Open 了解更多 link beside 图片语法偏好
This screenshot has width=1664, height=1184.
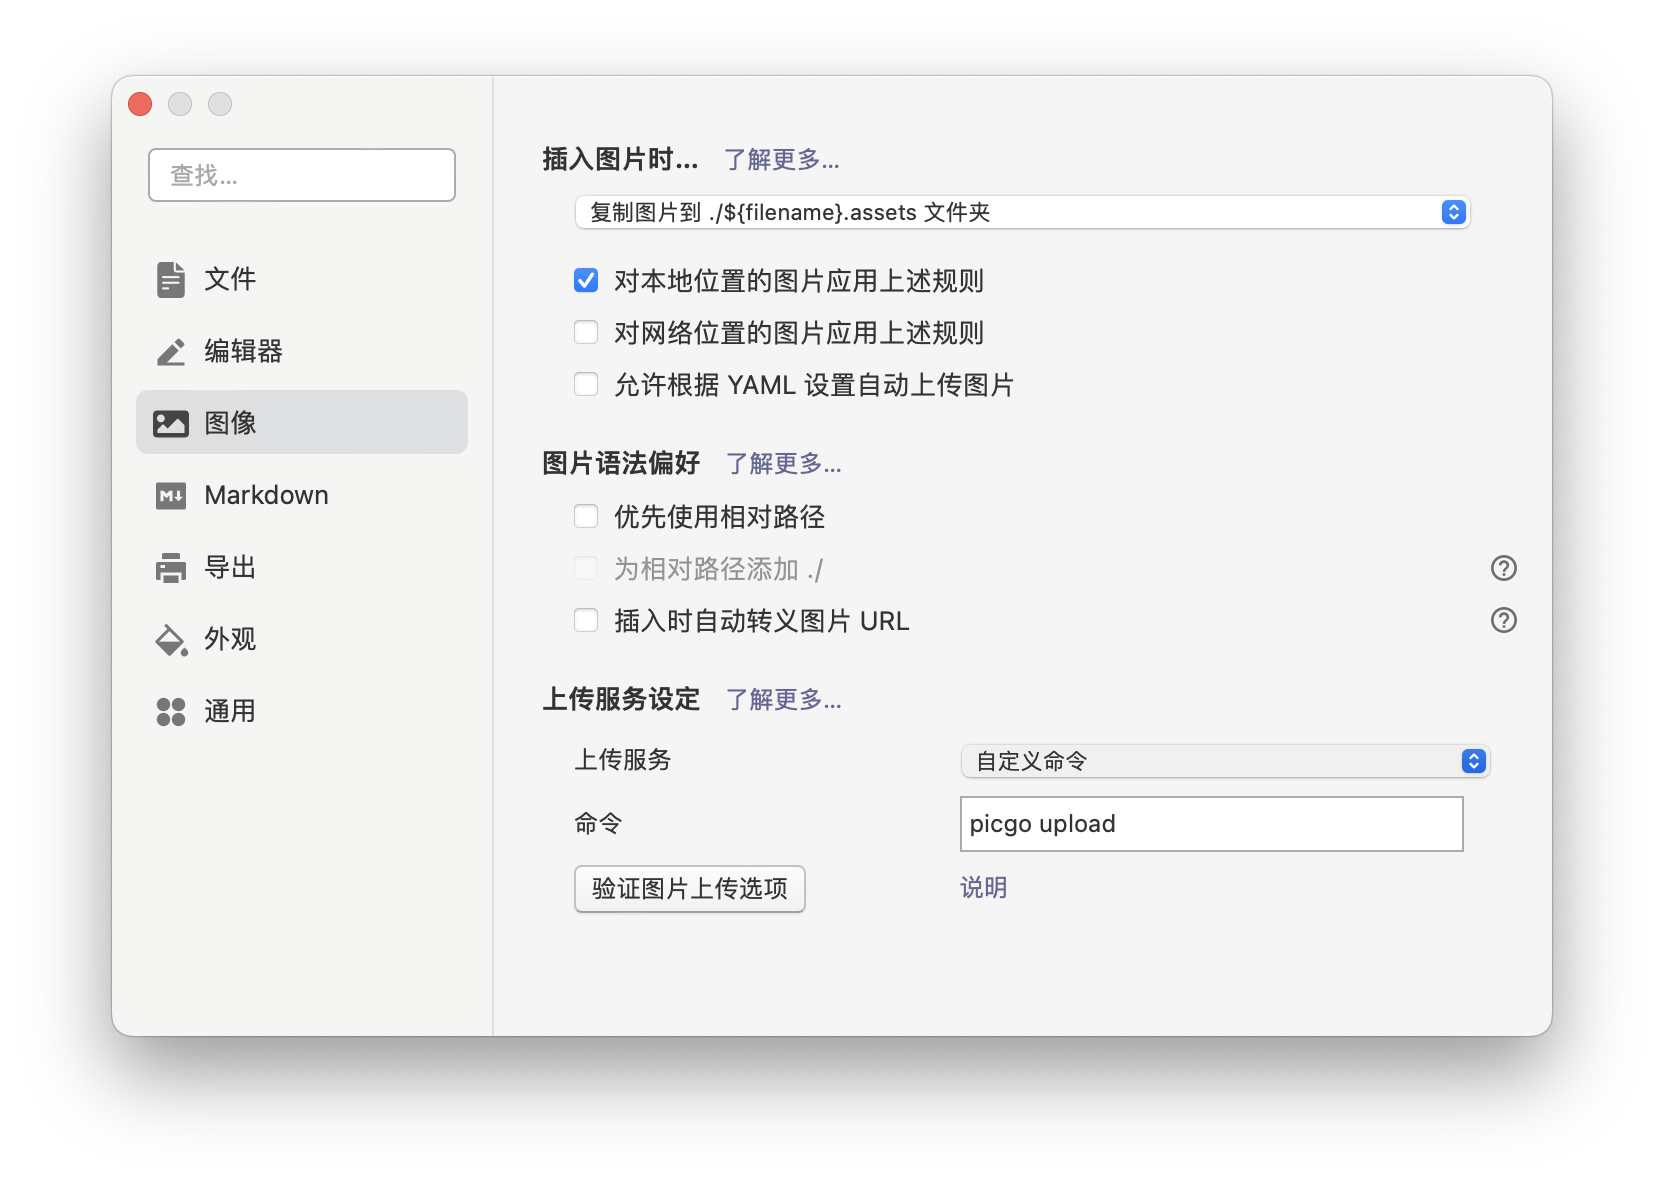pos(784,464)
